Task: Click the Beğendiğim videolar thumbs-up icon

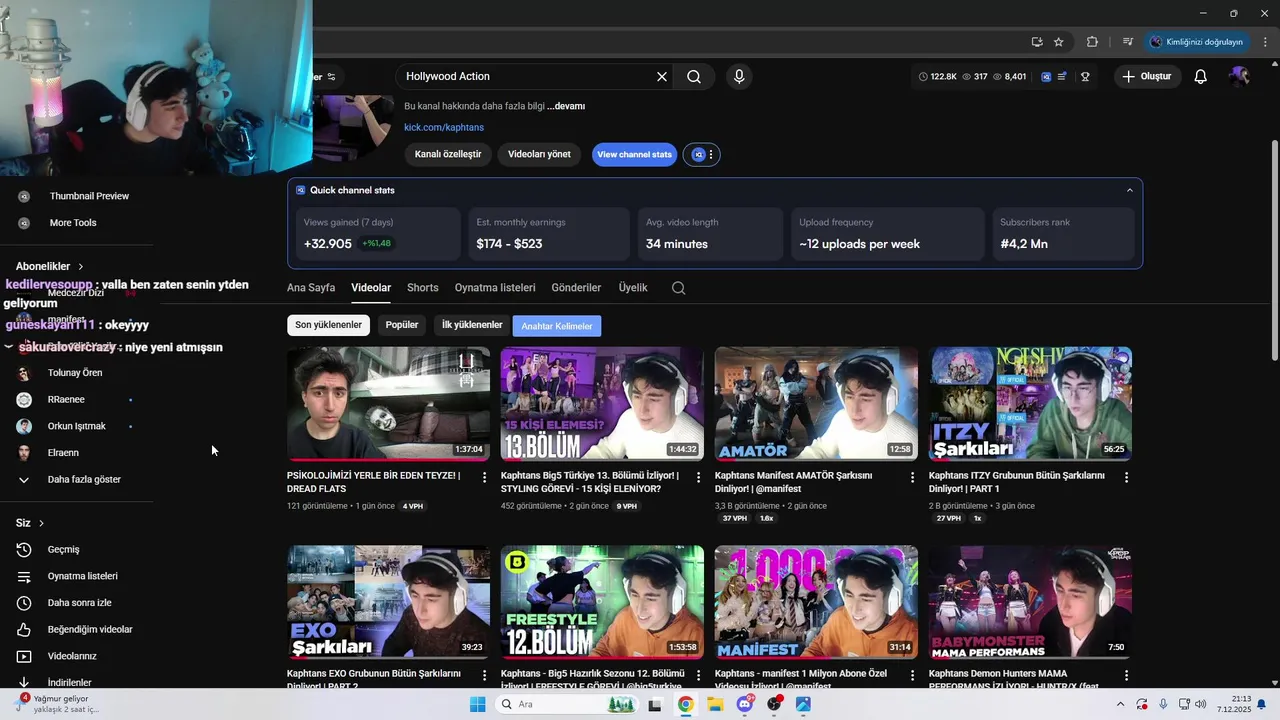Action: pos(24,630)
